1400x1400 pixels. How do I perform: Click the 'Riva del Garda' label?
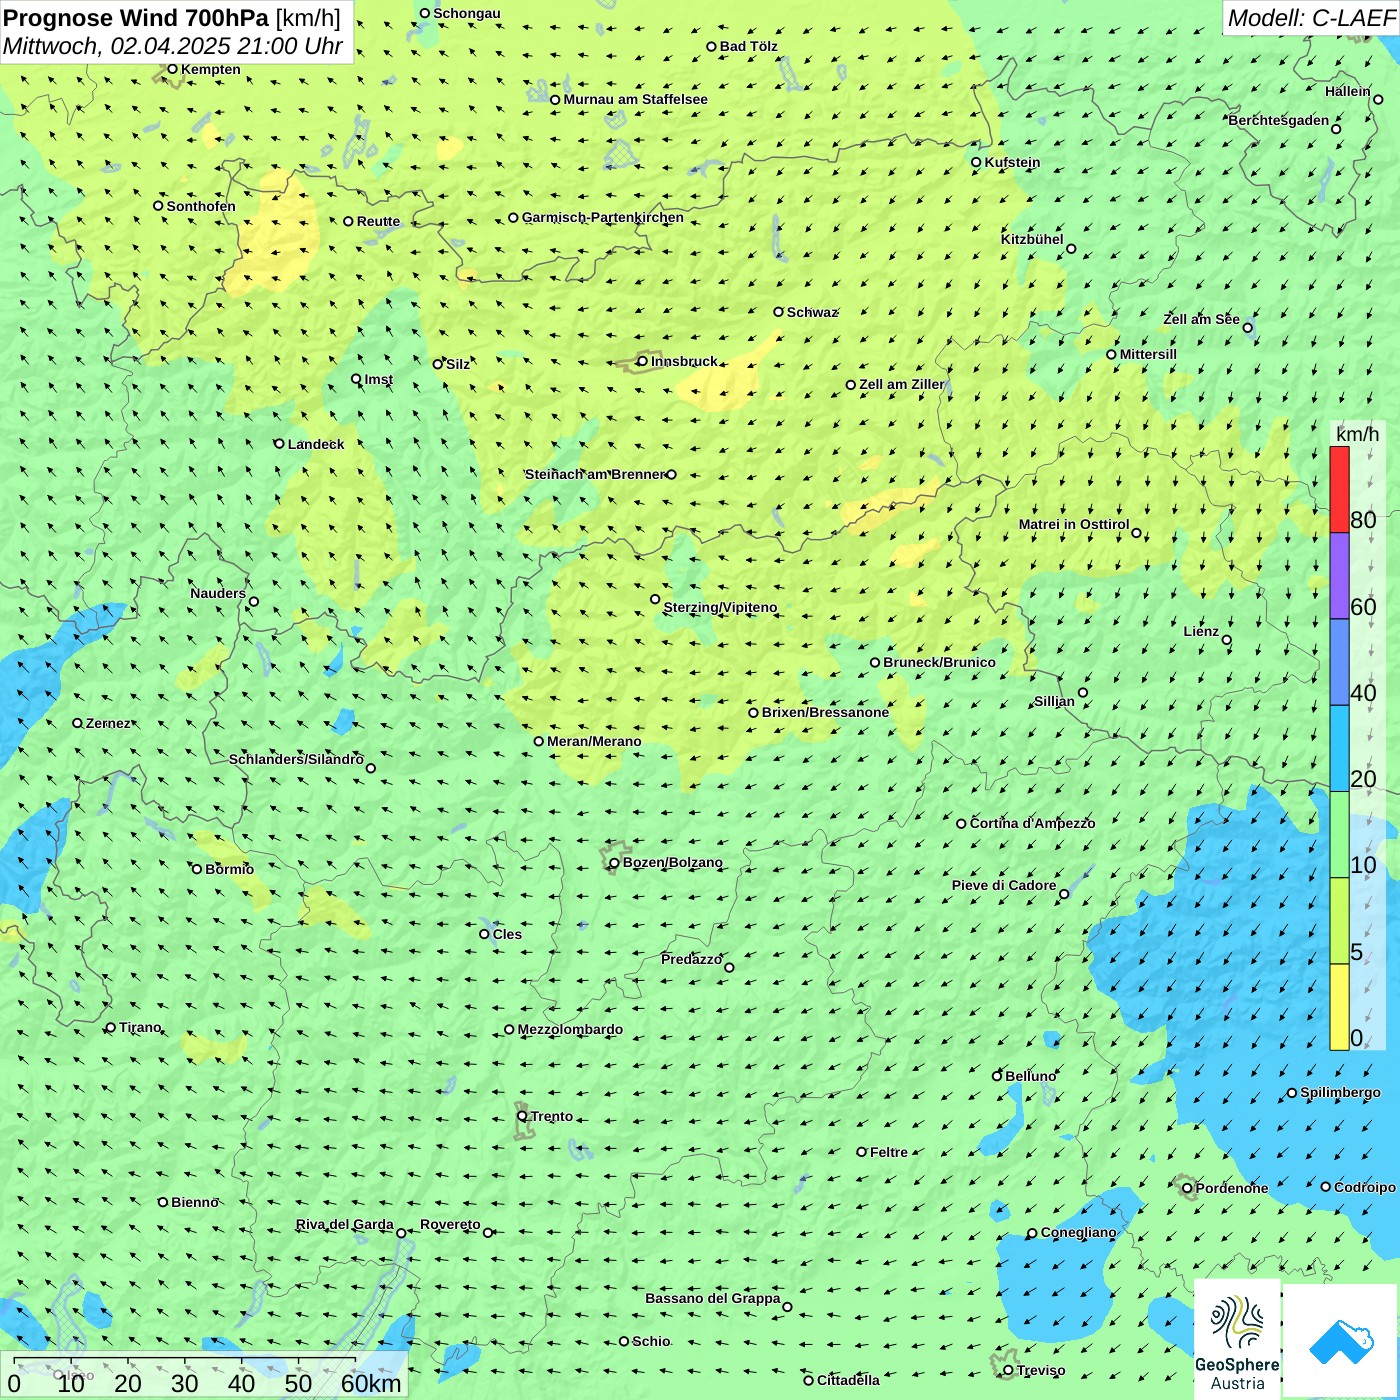tap(345, 1224)
